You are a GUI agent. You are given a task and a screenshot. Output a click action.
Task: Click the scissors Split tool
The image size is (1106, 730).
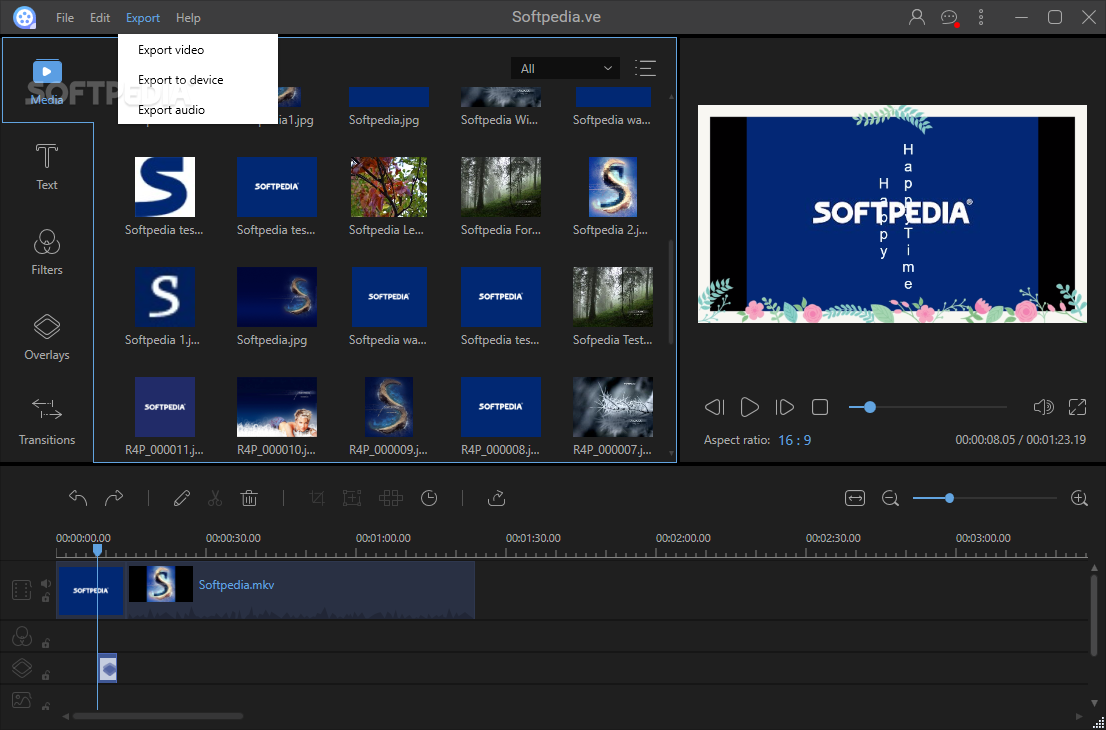pos(215,498)
